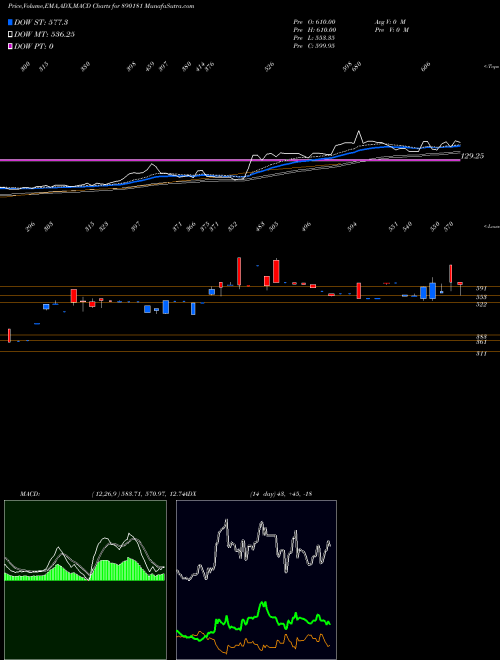Click the peak label '526' above price chart
The image size is (500, 660).
pyautogui.click(x=269, y=66)
